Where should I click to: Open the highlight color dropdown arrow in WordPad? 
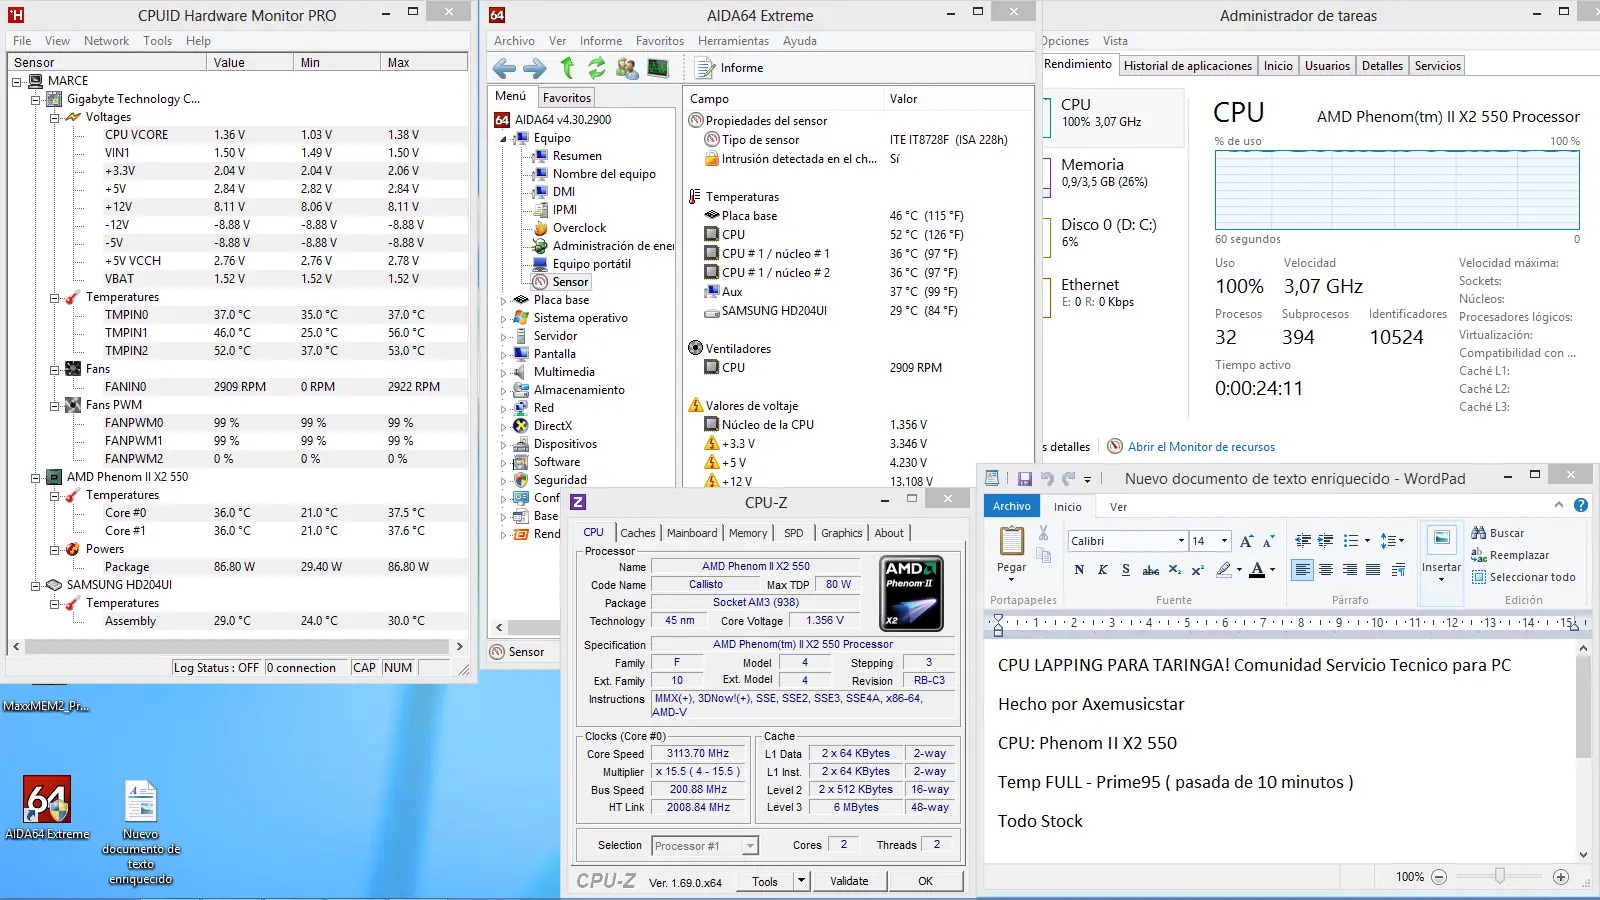(1239, 570)
